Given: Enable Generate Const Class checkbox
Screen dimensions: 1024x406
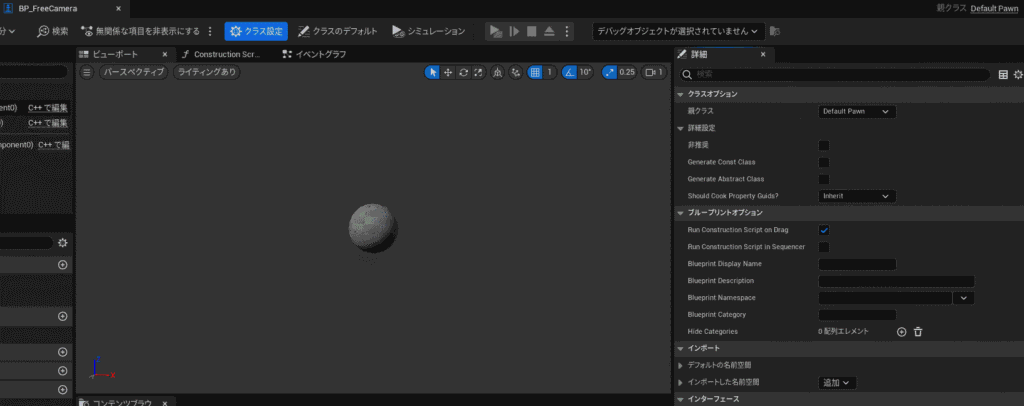Looking at the screenshot, I should [x=824, y=162].
